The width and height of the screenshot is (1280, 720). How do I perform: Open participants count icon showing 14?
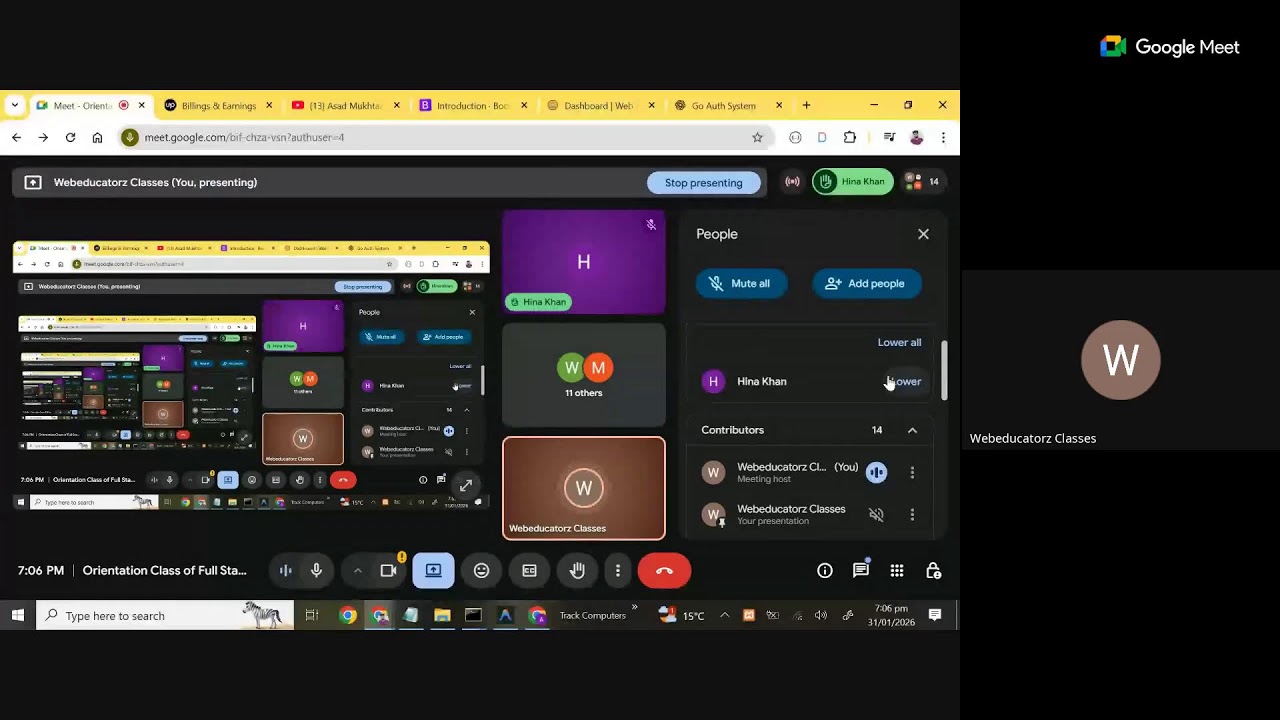coord(921,182)
